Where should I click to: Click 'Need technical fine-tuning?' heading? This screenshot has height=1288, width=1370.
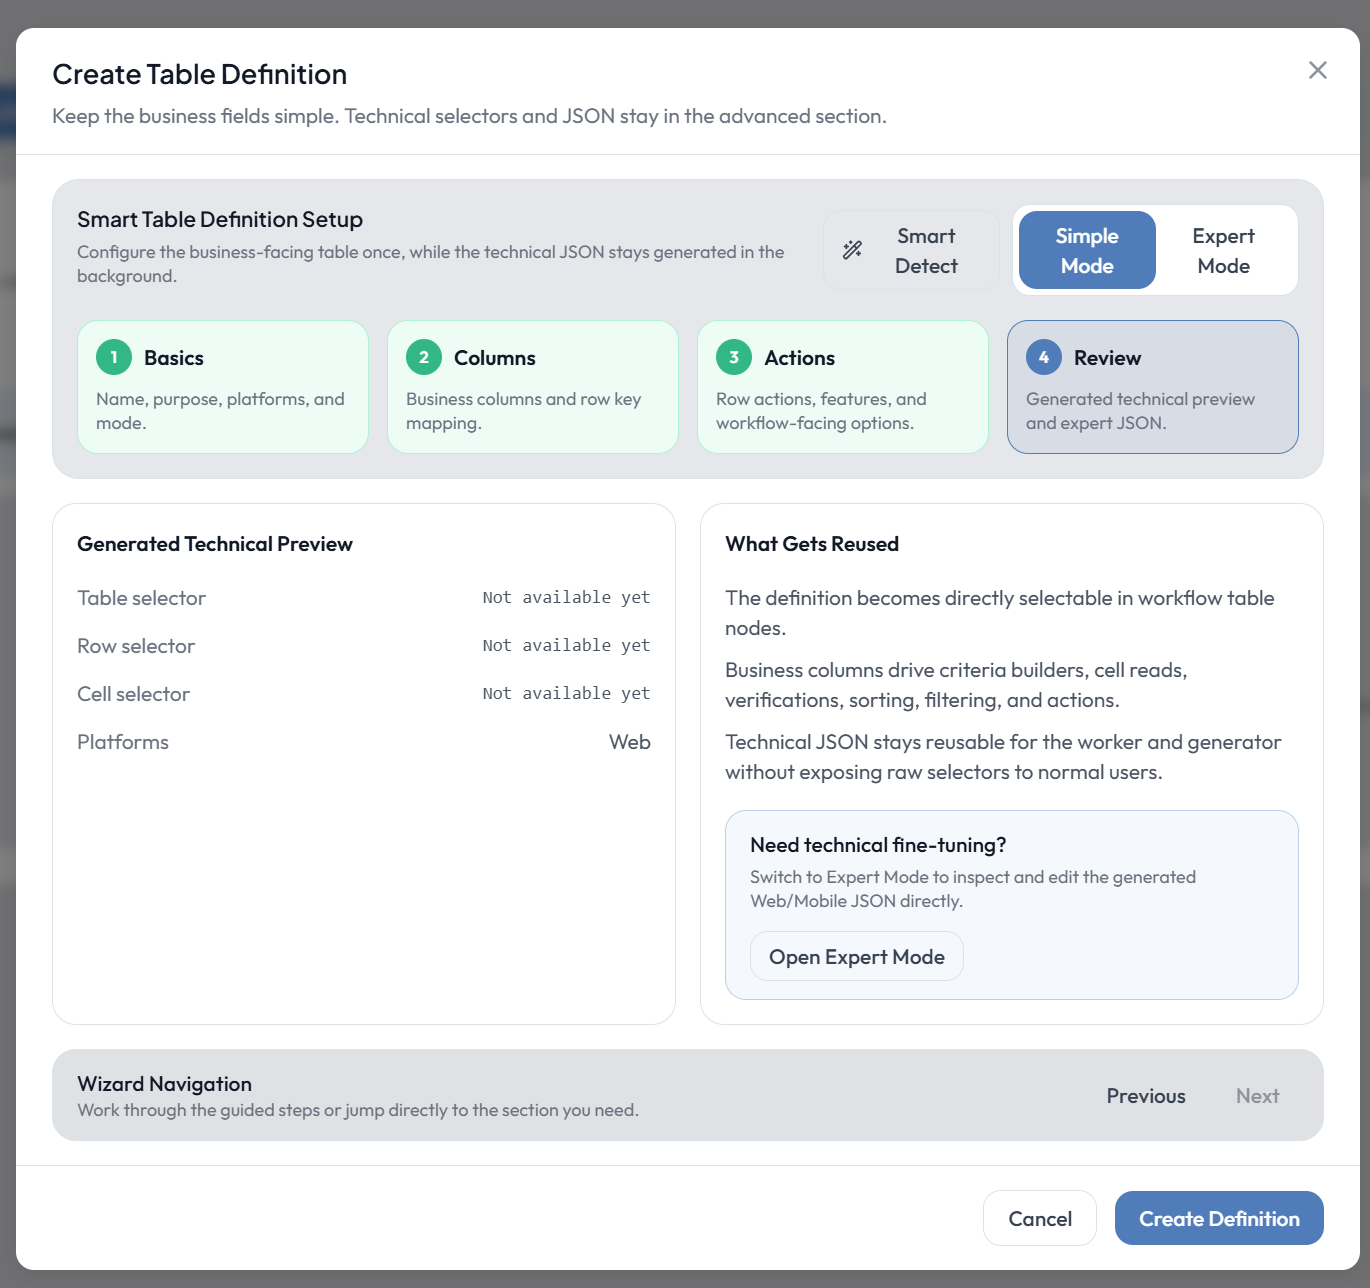[x=878, y=845]
